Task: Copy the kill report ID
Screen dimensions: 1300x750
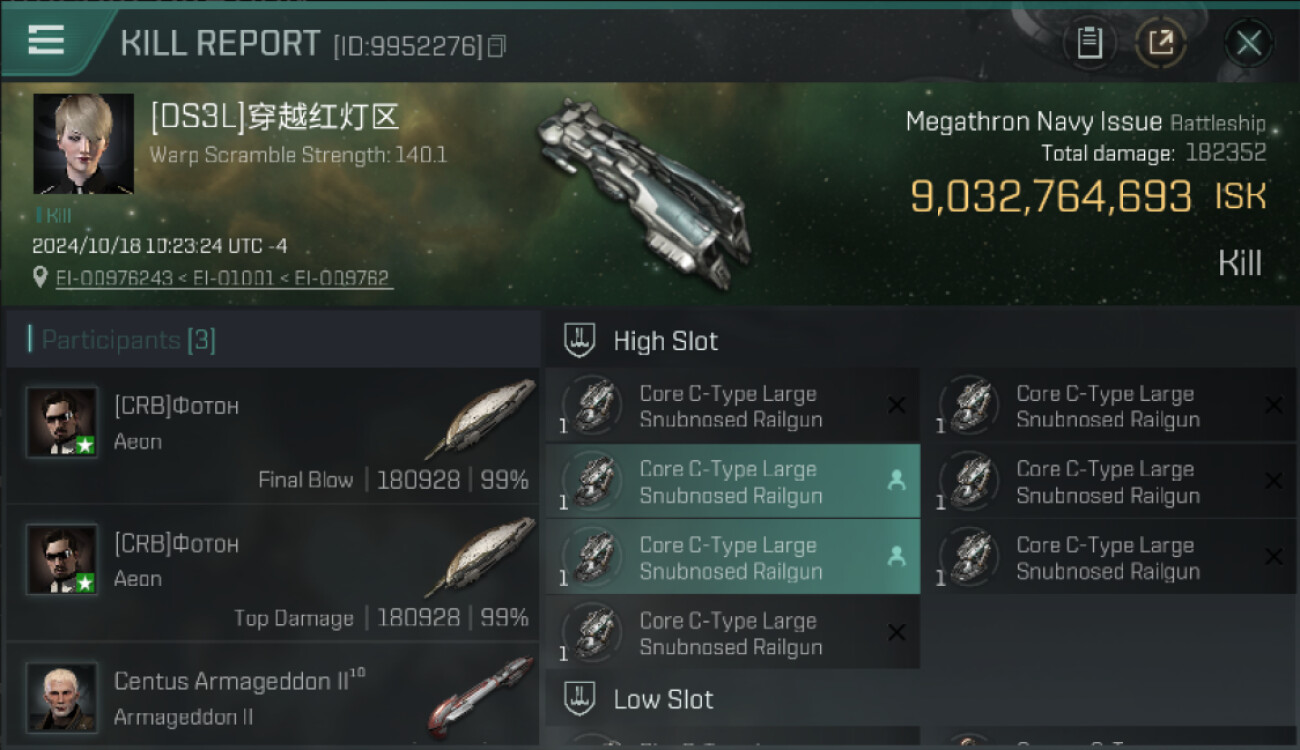Action: 497,46
